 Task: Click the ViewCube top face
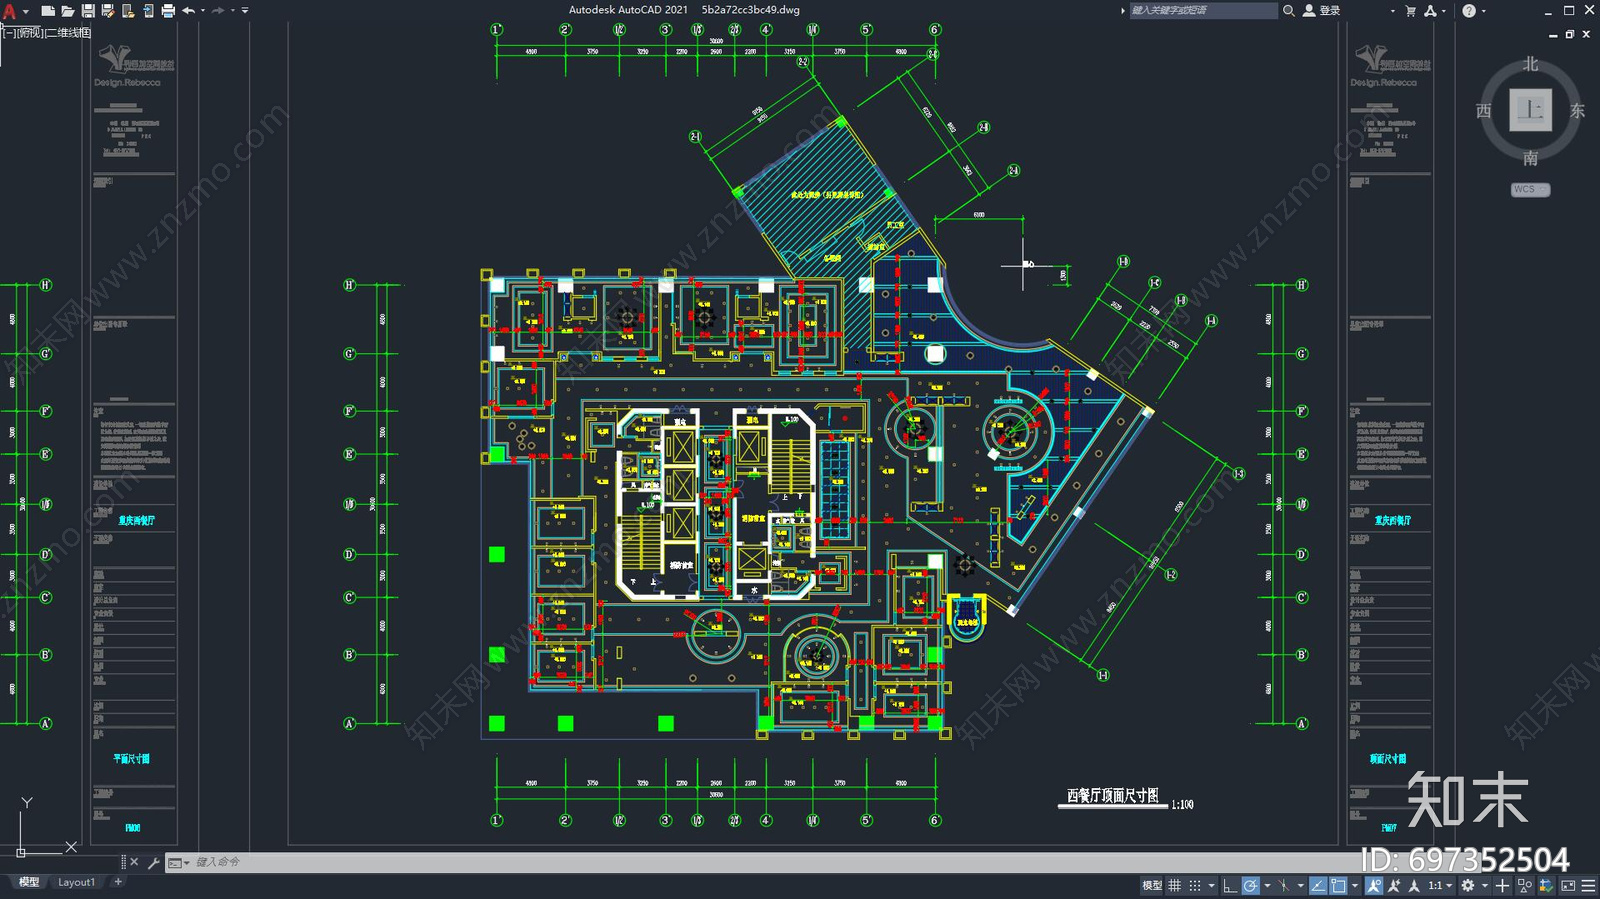[x=1530, y=110]
